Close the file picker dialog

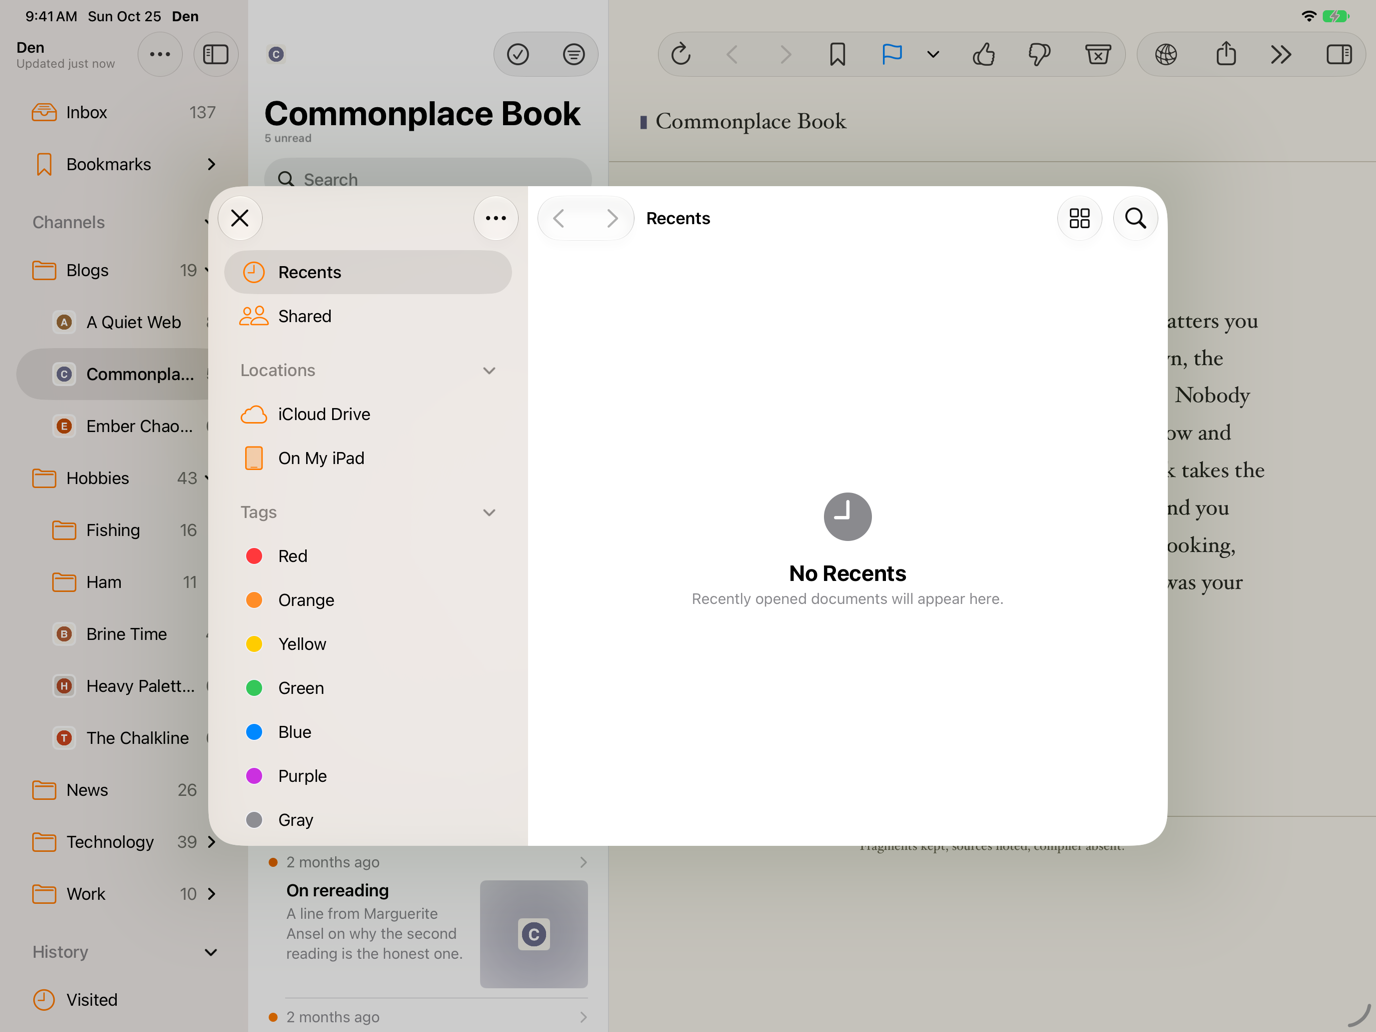[240, 218]
